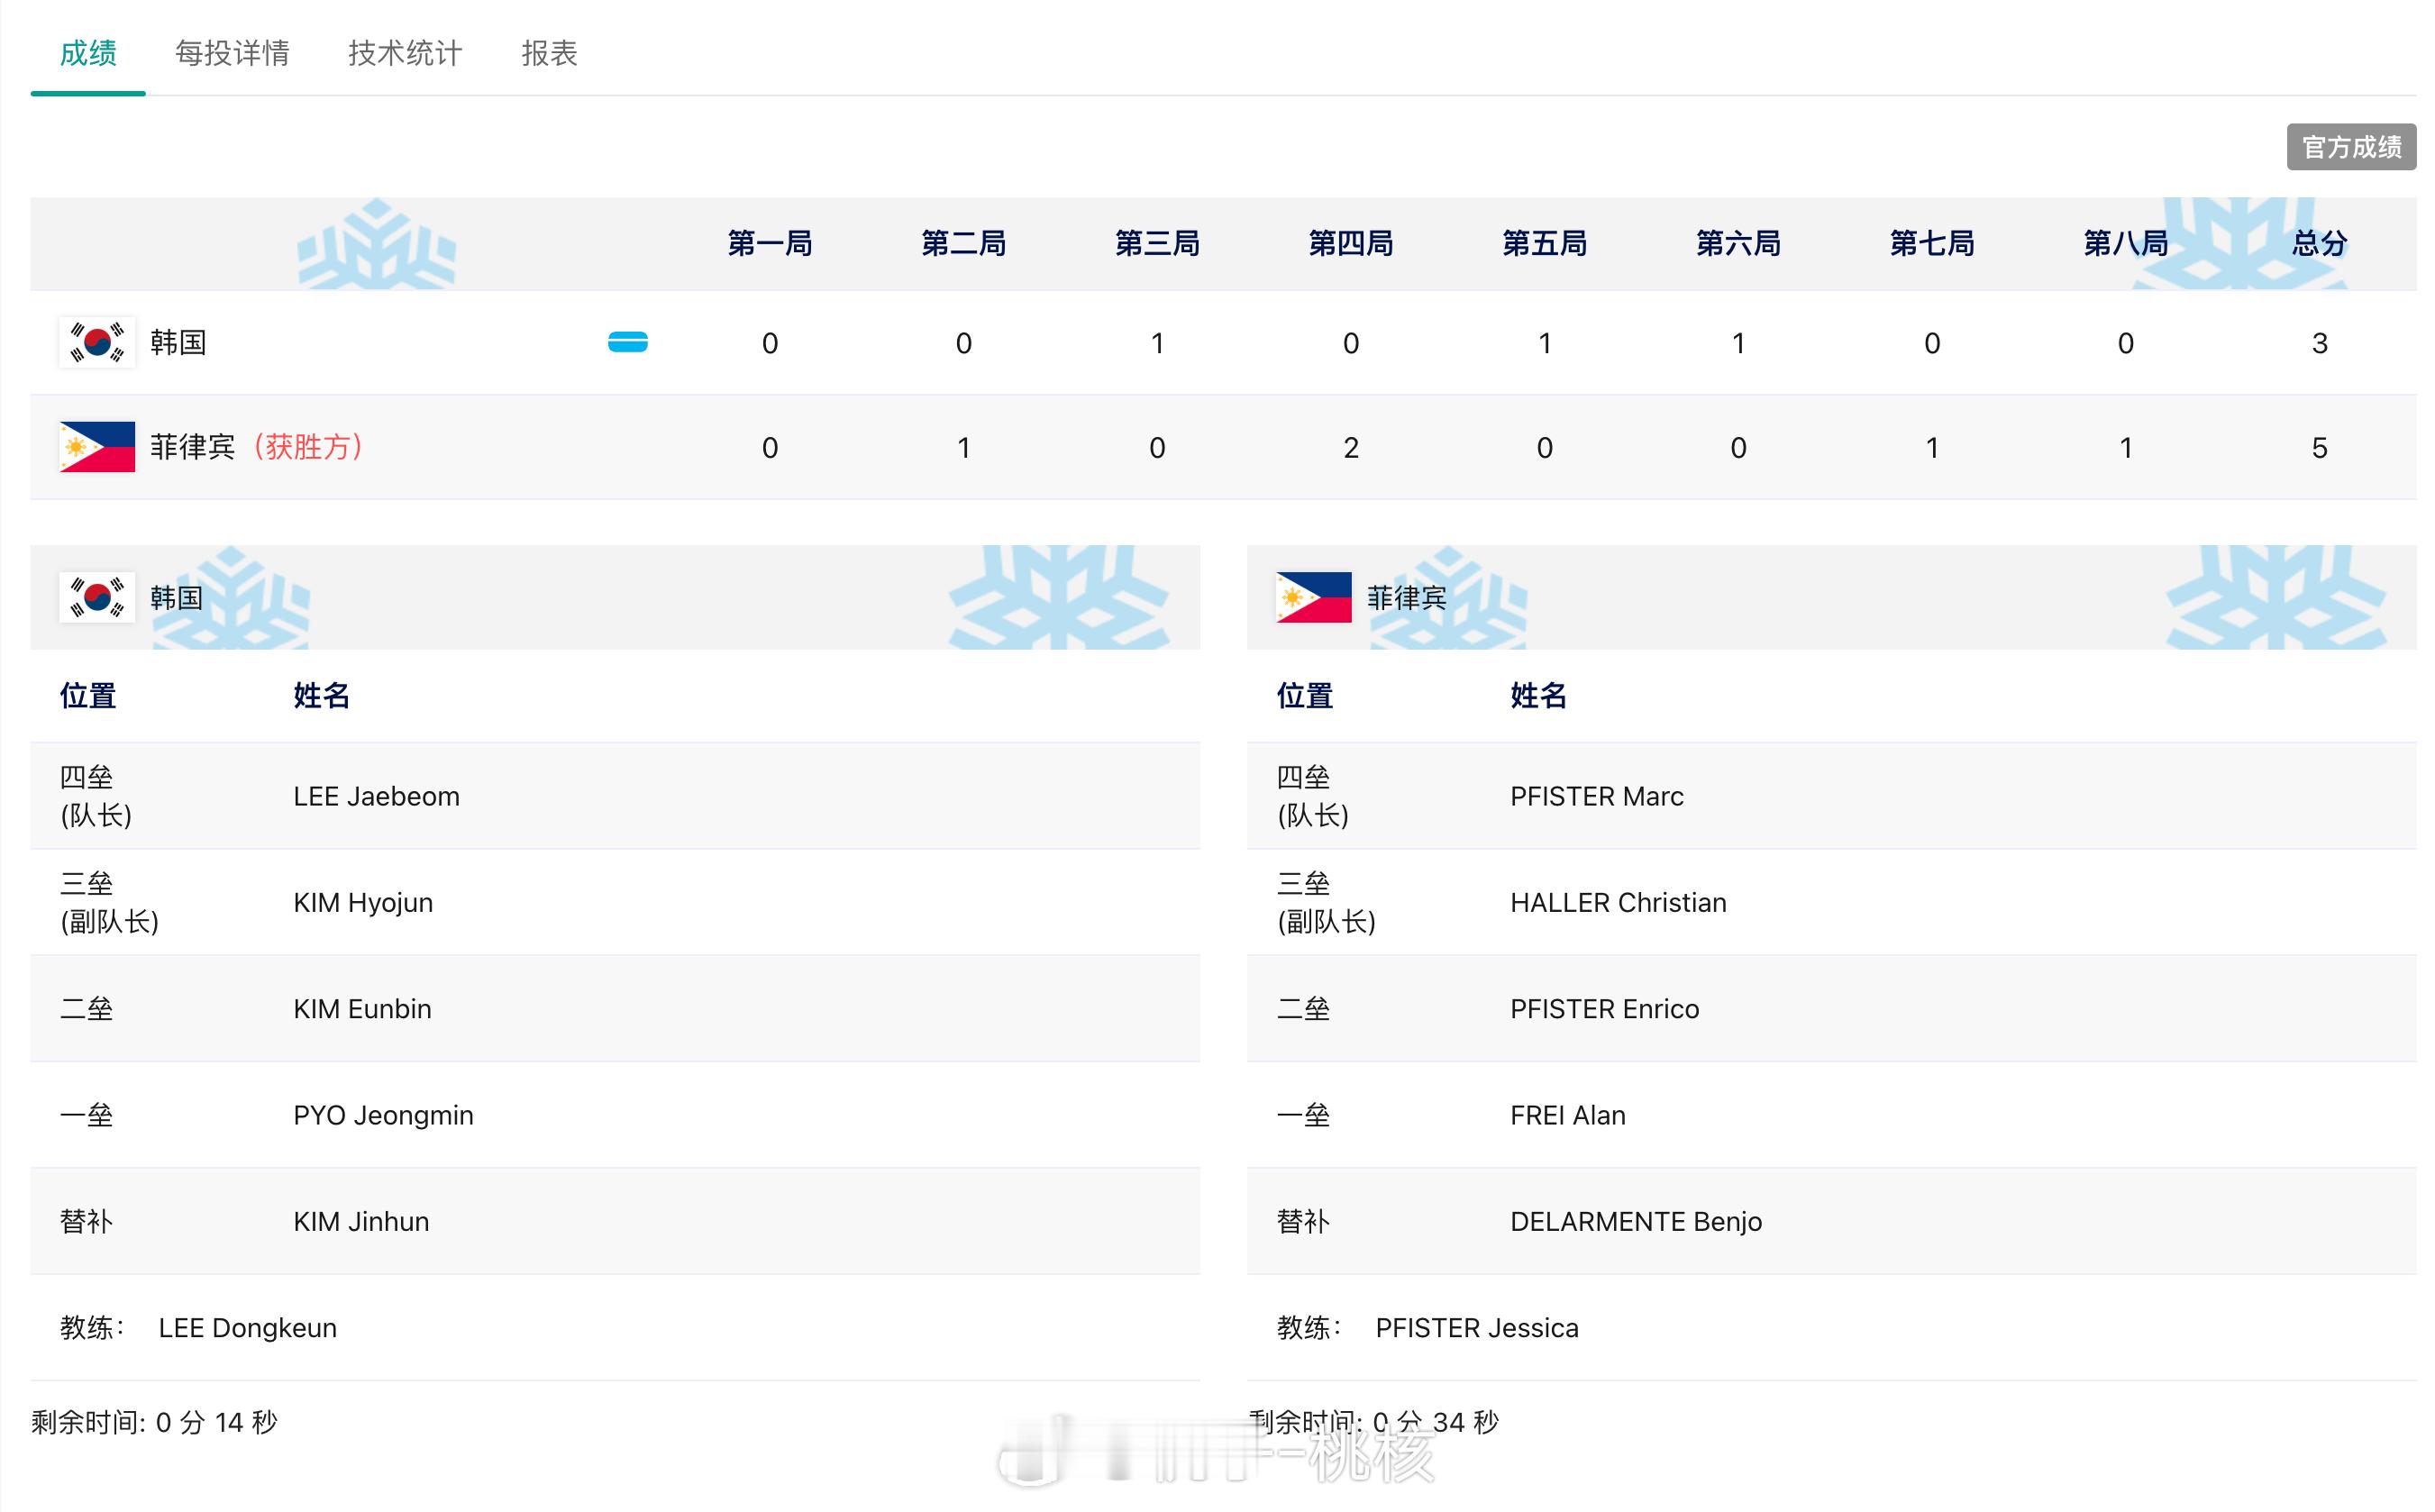
Task: Open the 每投详情 tab
Action: coord(232,52)
